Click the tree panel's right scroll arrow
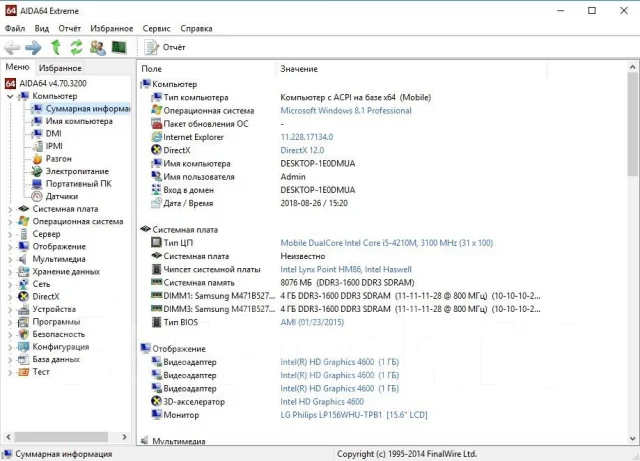This screenshot has height=461, width=640. click(124, 437)
